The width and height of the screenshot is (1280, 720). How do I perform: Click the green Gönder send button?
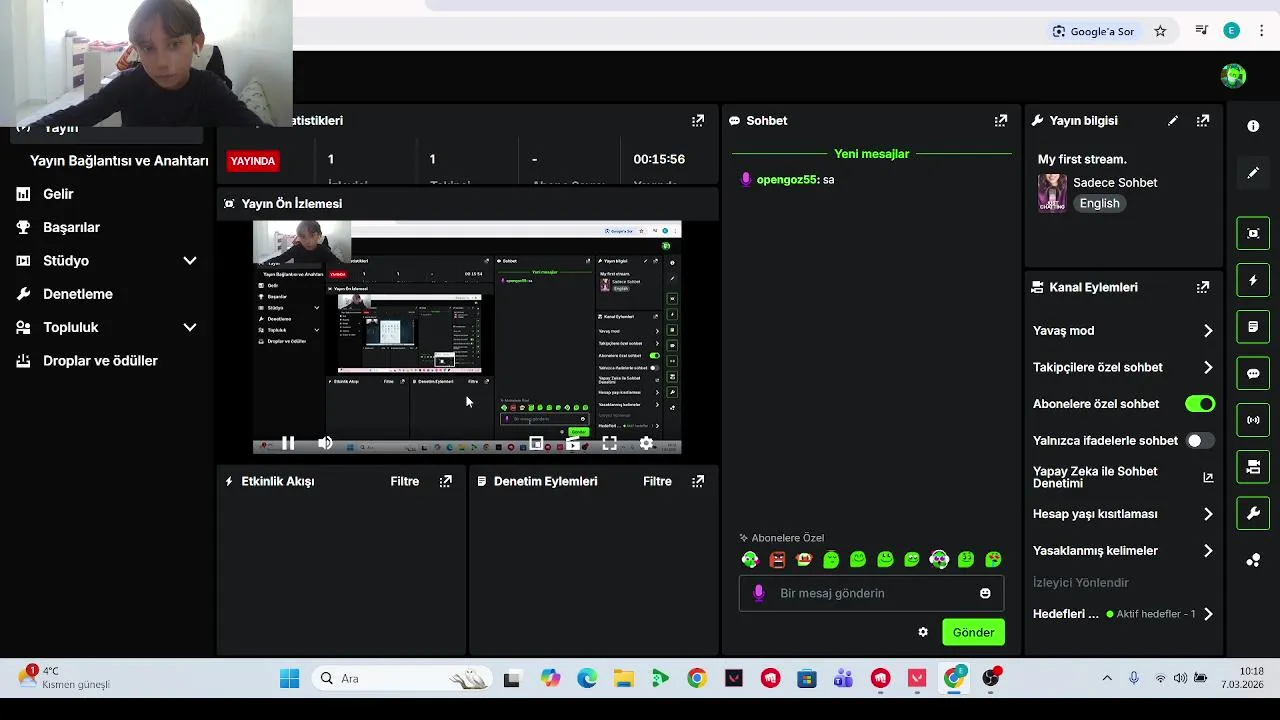pyautogui.click(x=973, y=632)
